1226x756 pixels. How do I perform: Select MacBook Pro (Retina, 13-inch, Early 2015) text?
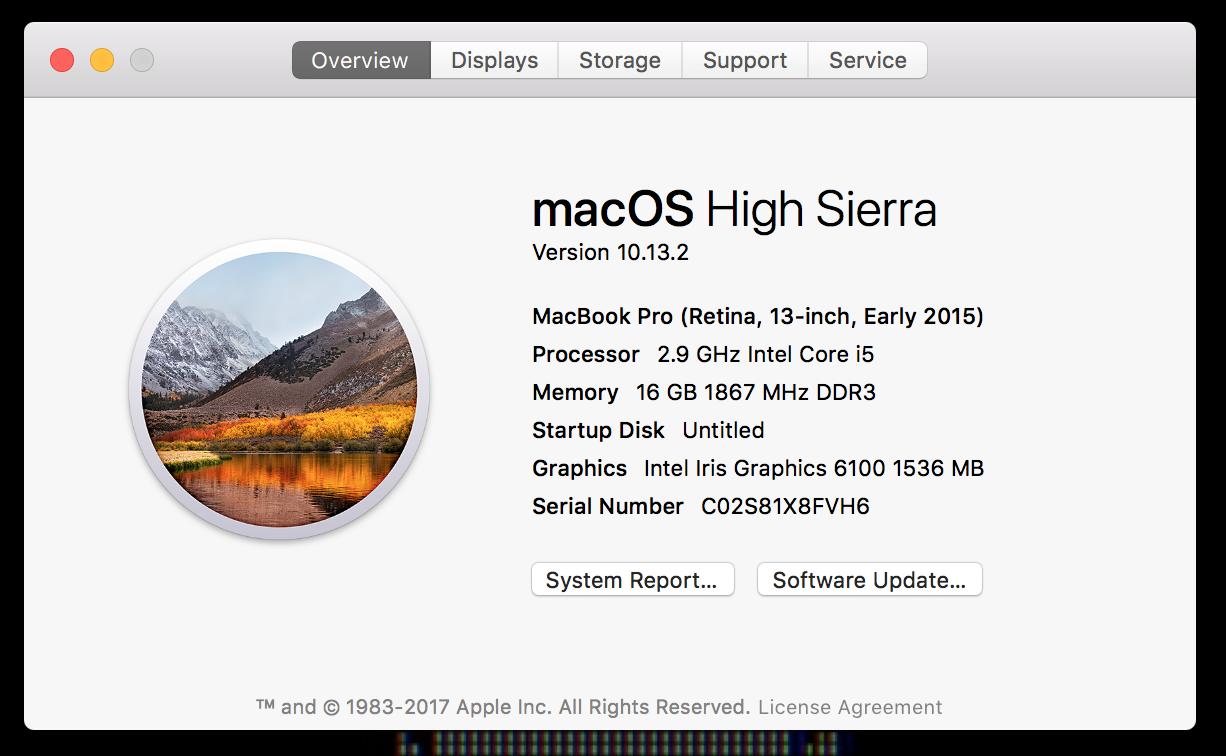(x=758, y=317)
